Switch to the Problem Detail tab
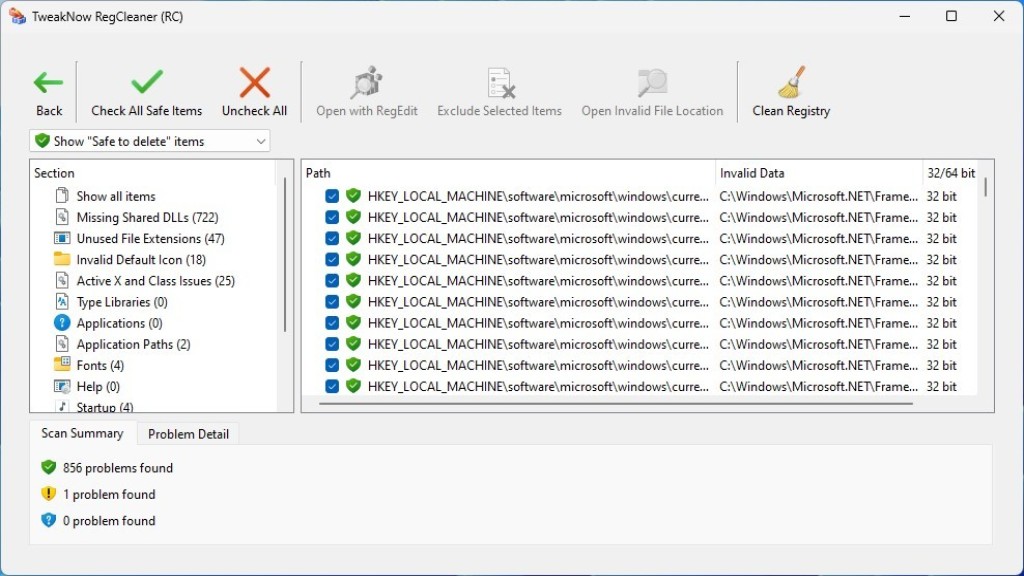The image size is (1024, 576). 188,433
